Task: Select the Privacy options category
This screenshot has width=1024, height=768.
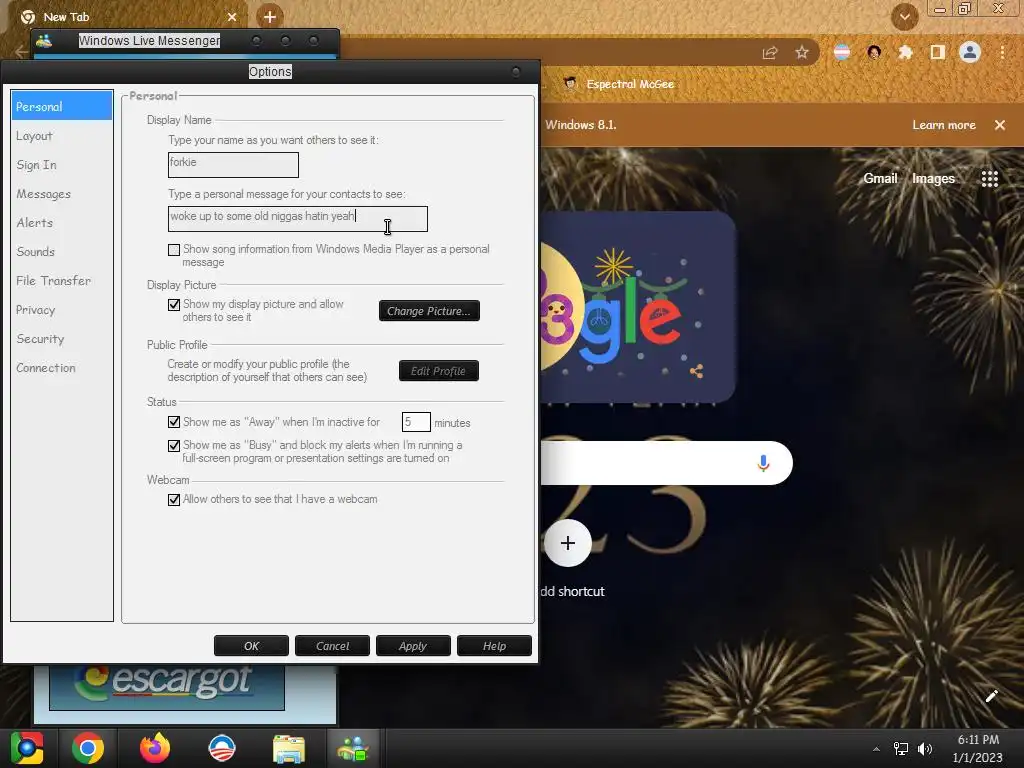Action: coord(35,310)
